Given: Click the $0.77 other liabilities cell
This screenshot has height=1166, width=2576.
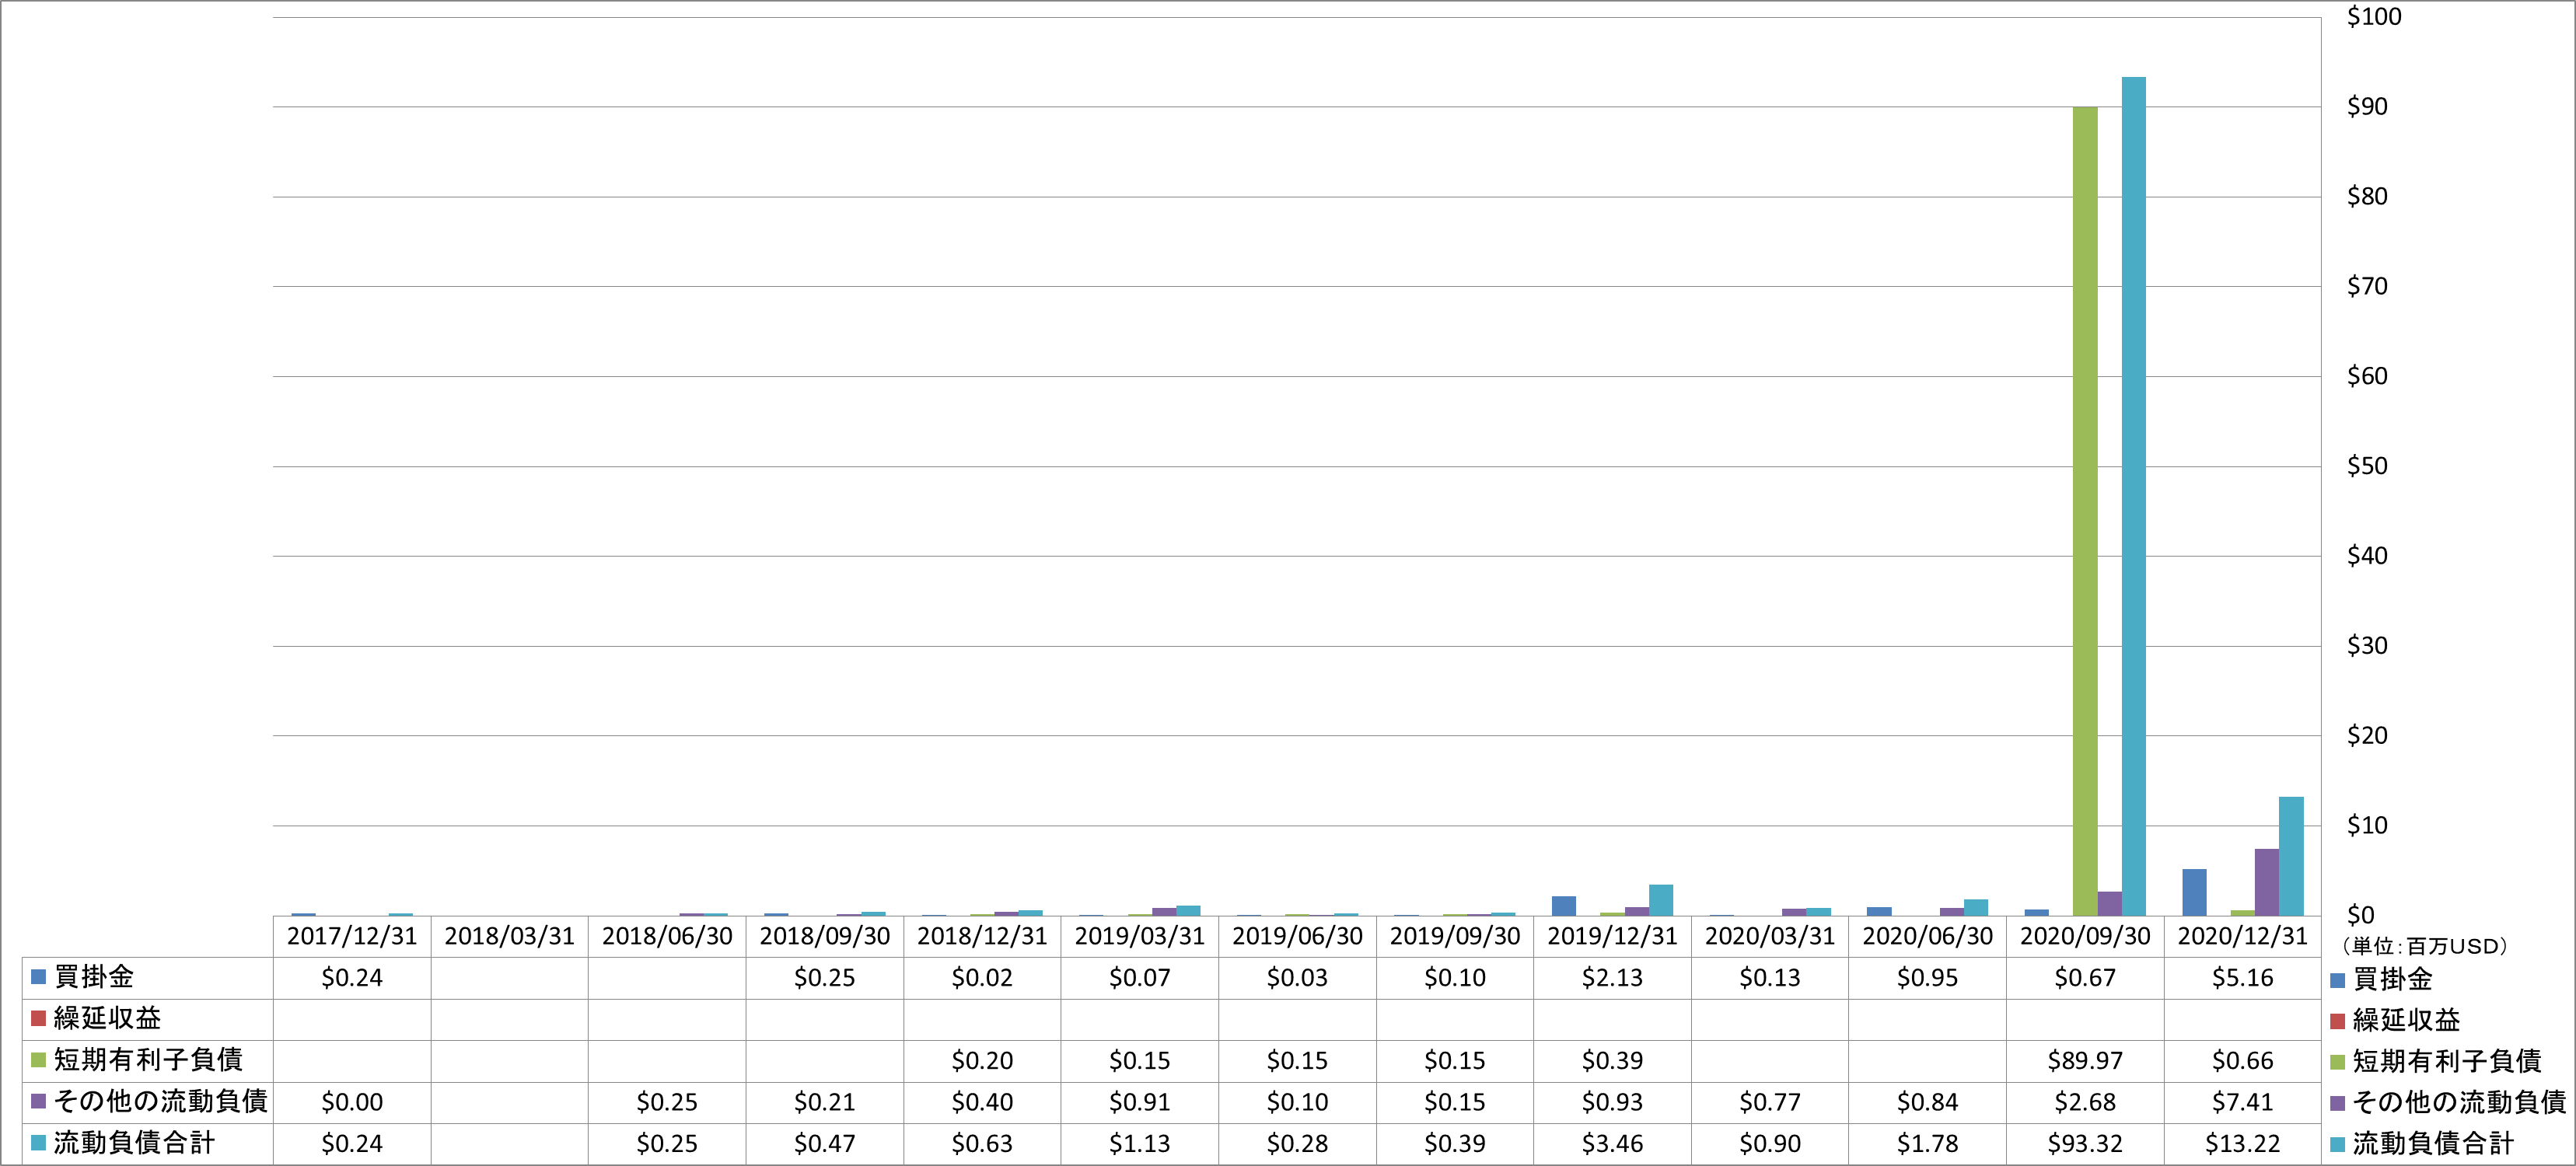Looking at the screenshot, I should pos(1770,1101).
